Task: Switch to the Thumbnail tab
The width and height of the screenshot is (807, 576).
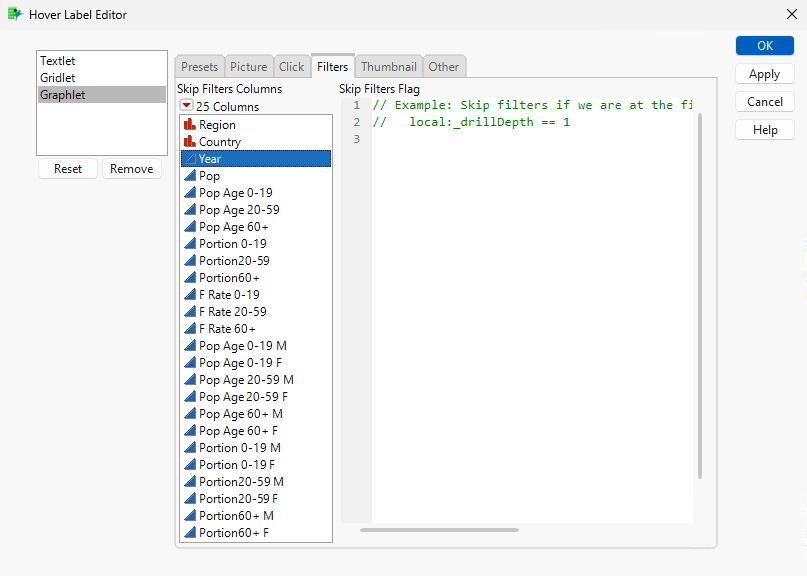Action: point(388,66)
